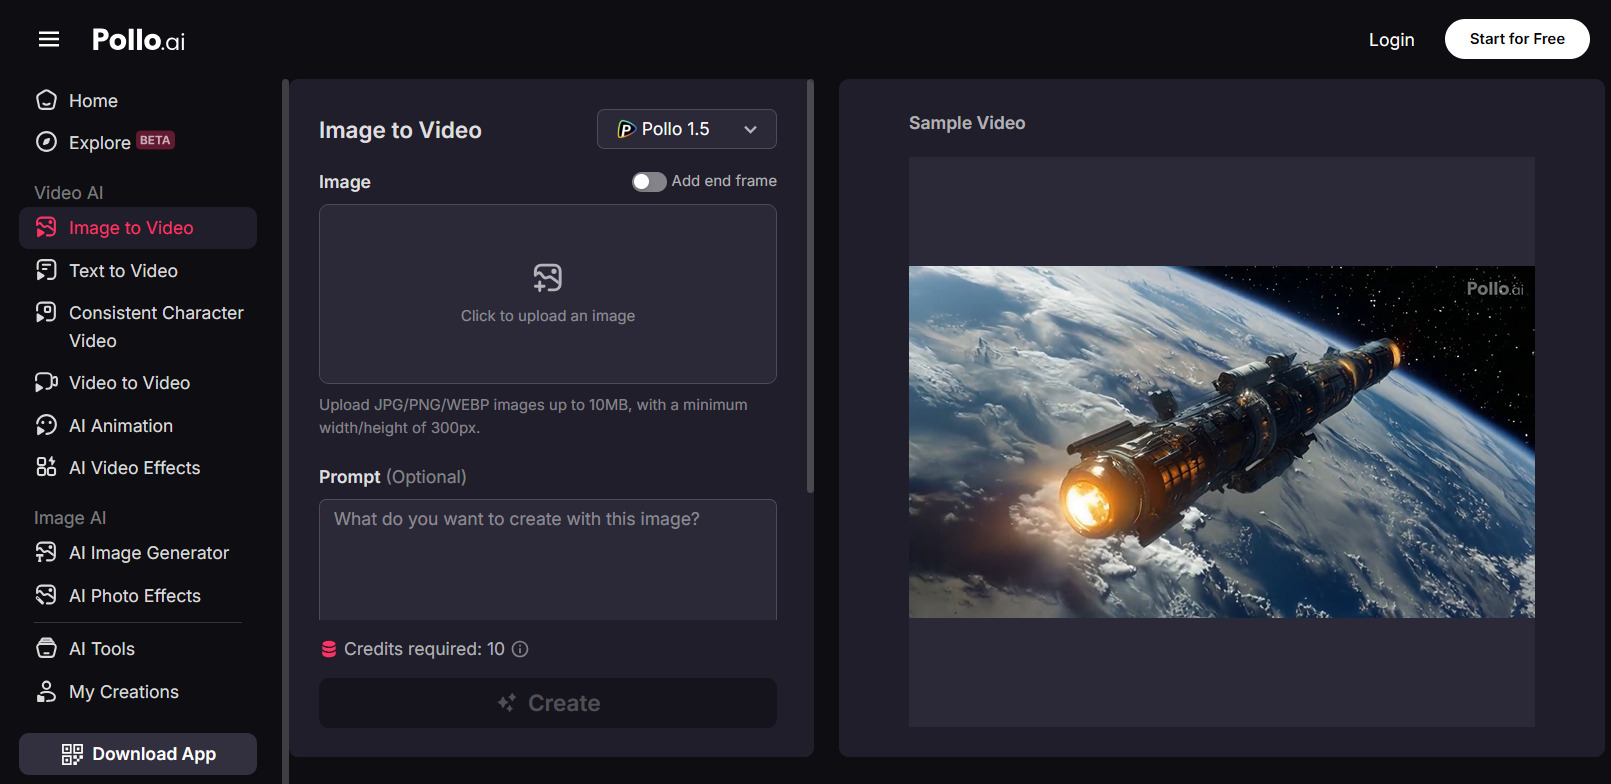1611x784 pixels.
Task: Click the red credits coin icon
Action: [328, 649]
